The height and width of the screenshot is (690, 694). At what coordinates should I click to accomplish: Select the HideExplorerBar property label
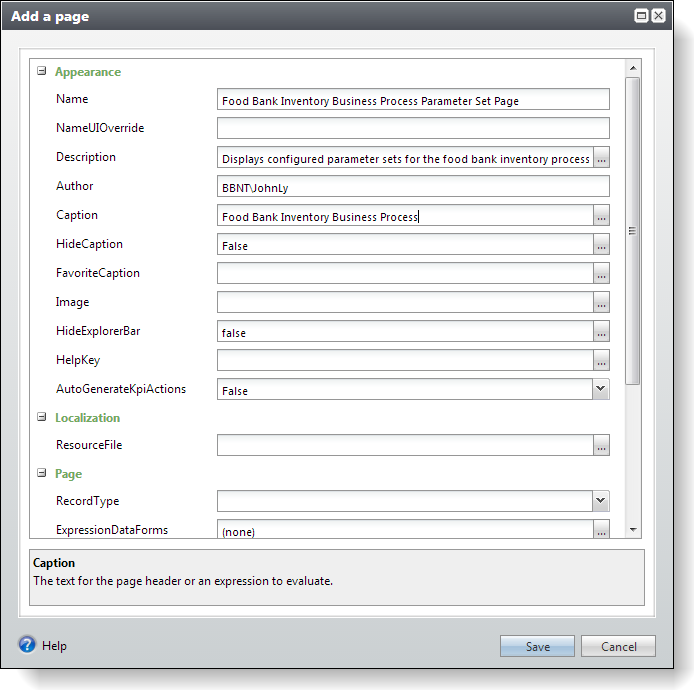click(x=98, y=331)
